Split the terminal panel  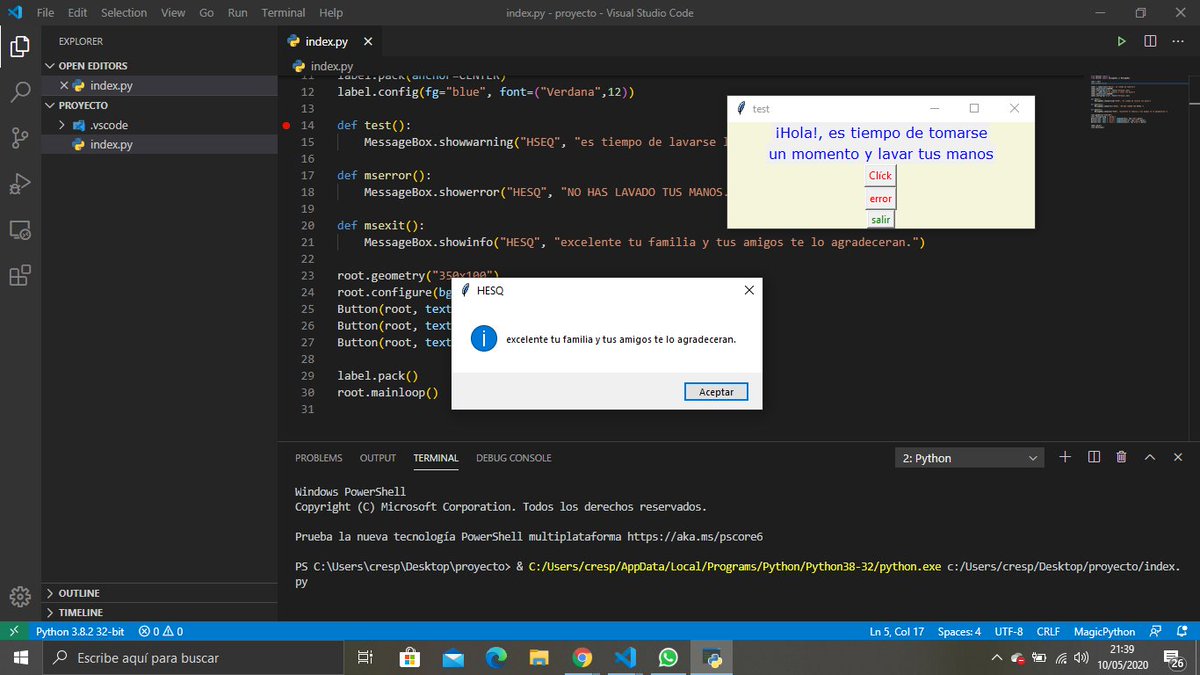point(1094,457)
